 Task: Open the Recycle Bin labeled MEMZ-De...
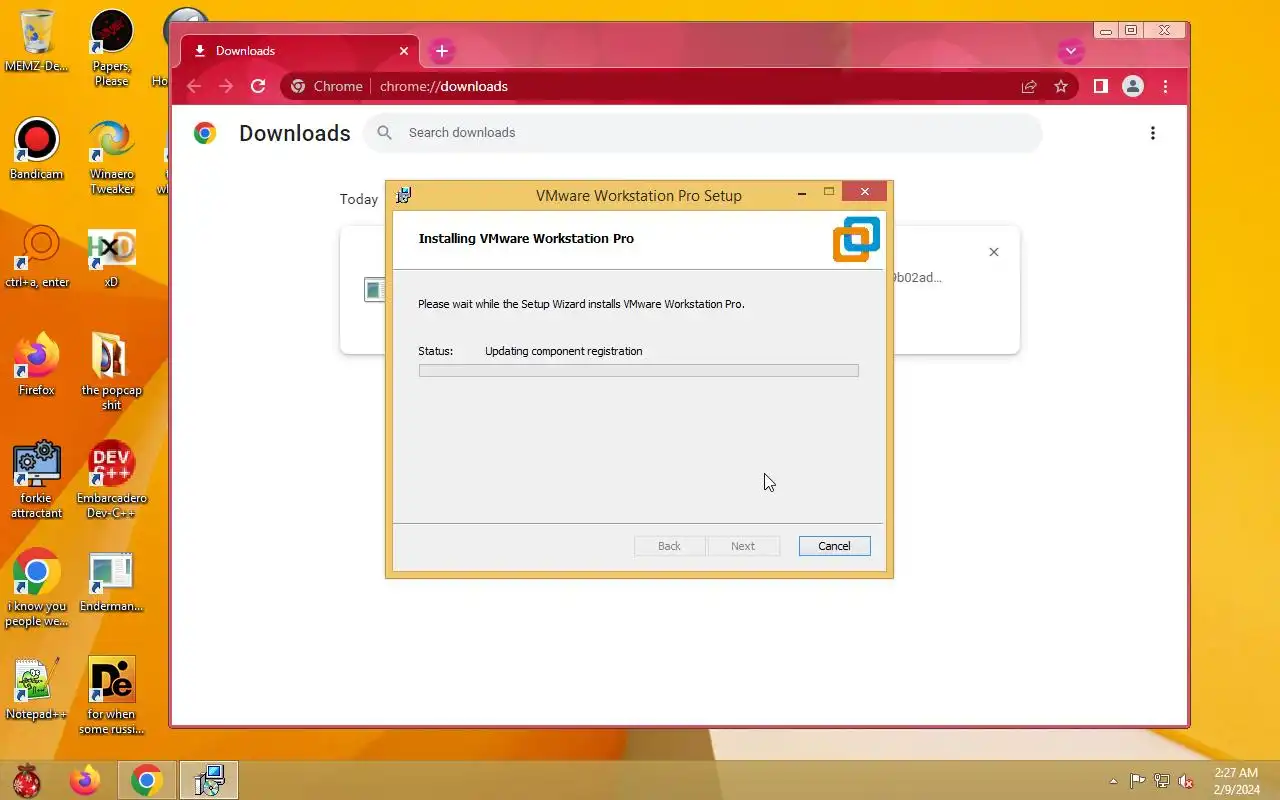tap(36, 40)
